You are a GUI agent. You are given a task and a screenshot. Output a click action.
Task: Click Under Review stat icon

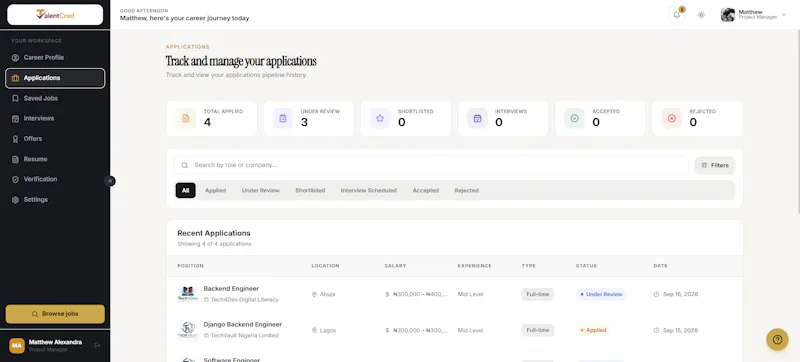pyautogui.click(x=283, y=118)
